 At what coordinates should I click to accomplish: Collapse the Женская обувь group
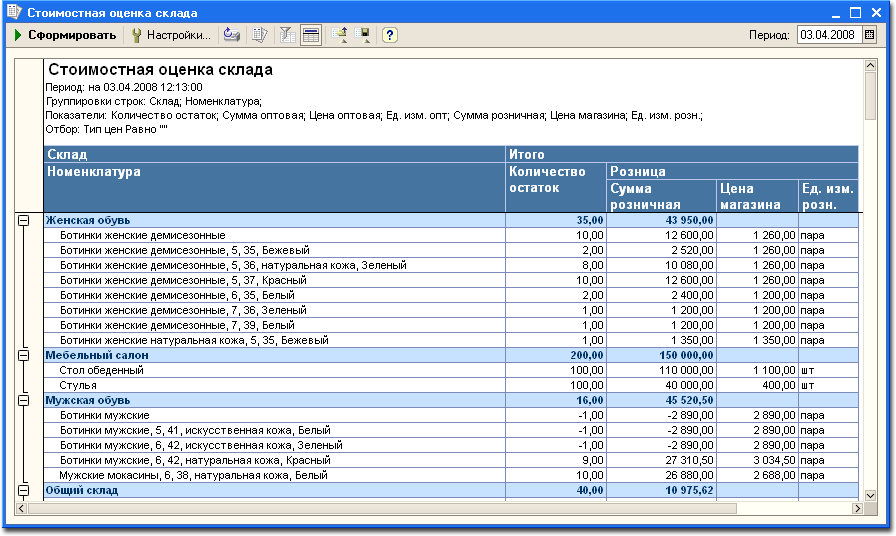[x=23, y=220]
